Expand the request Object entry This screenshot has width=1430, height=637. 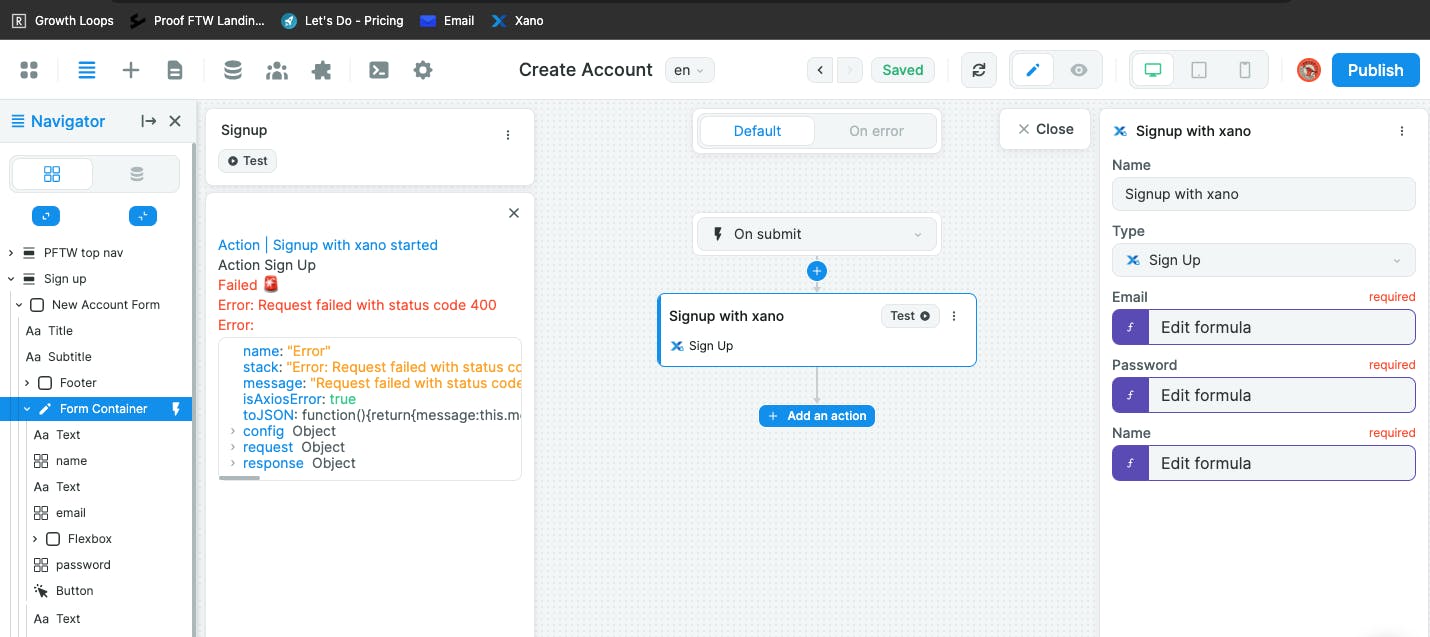[x=234, y=447]
